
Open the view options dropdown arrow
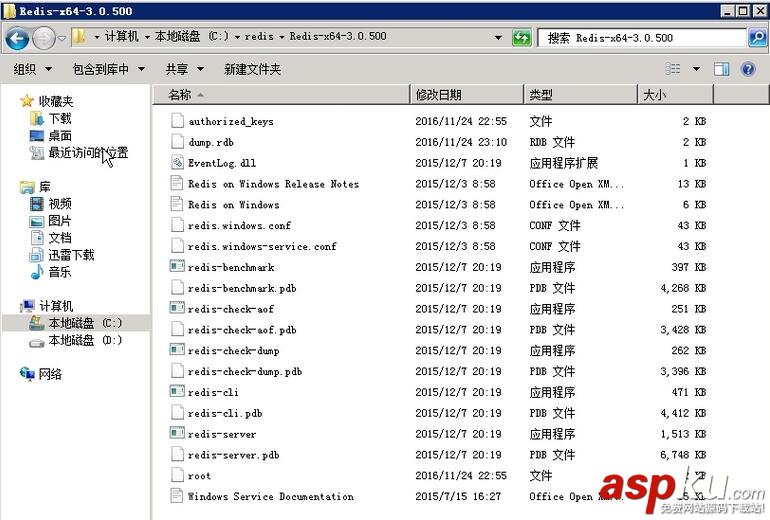point(696,69)
